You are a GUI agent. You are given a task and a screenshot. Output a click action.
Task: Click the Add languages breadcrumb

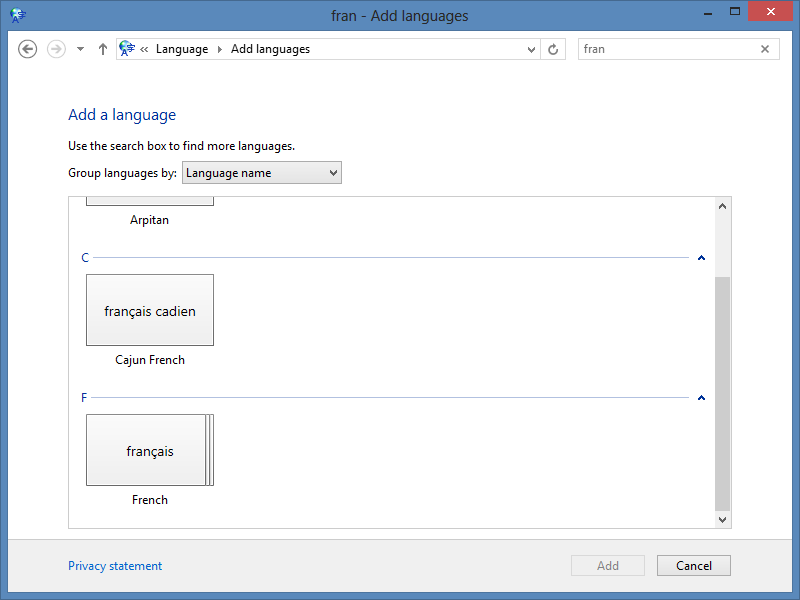(270, 49)
